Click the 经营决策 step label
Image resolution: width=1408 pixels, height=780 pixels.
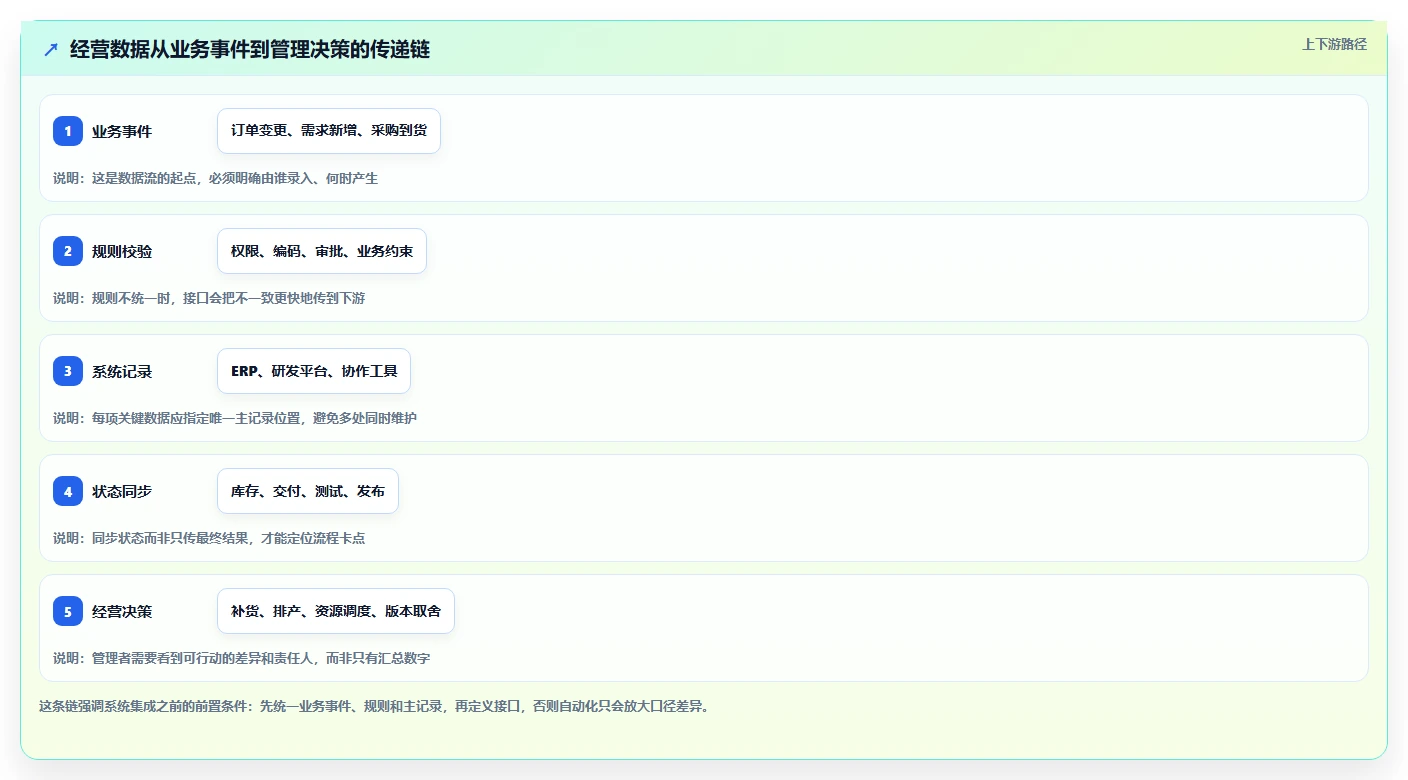[x=122, y=611]
